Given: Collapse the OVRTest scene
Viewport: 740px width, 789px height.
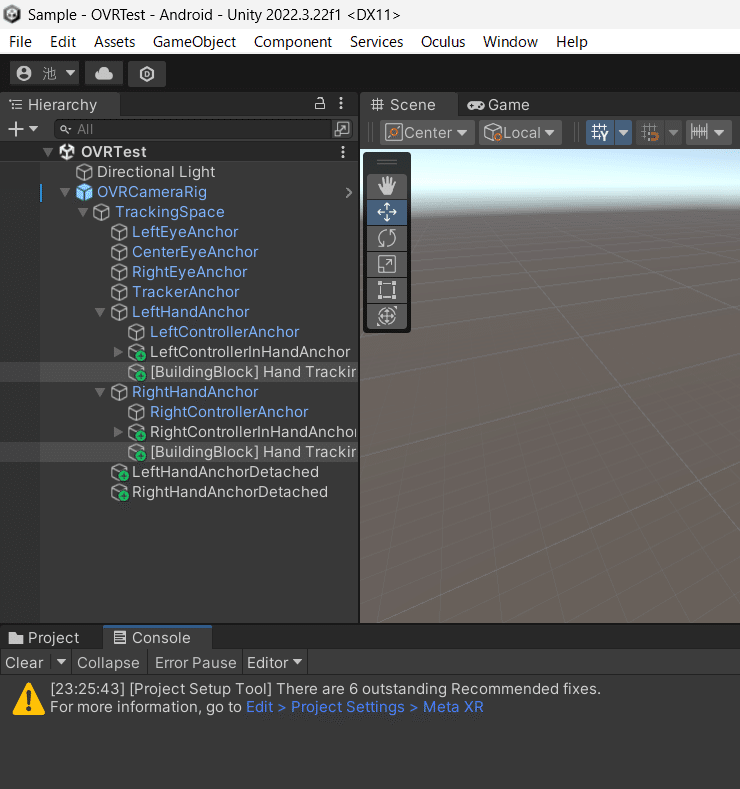Looking at the screenshot, I should click(x=48, y=152).
